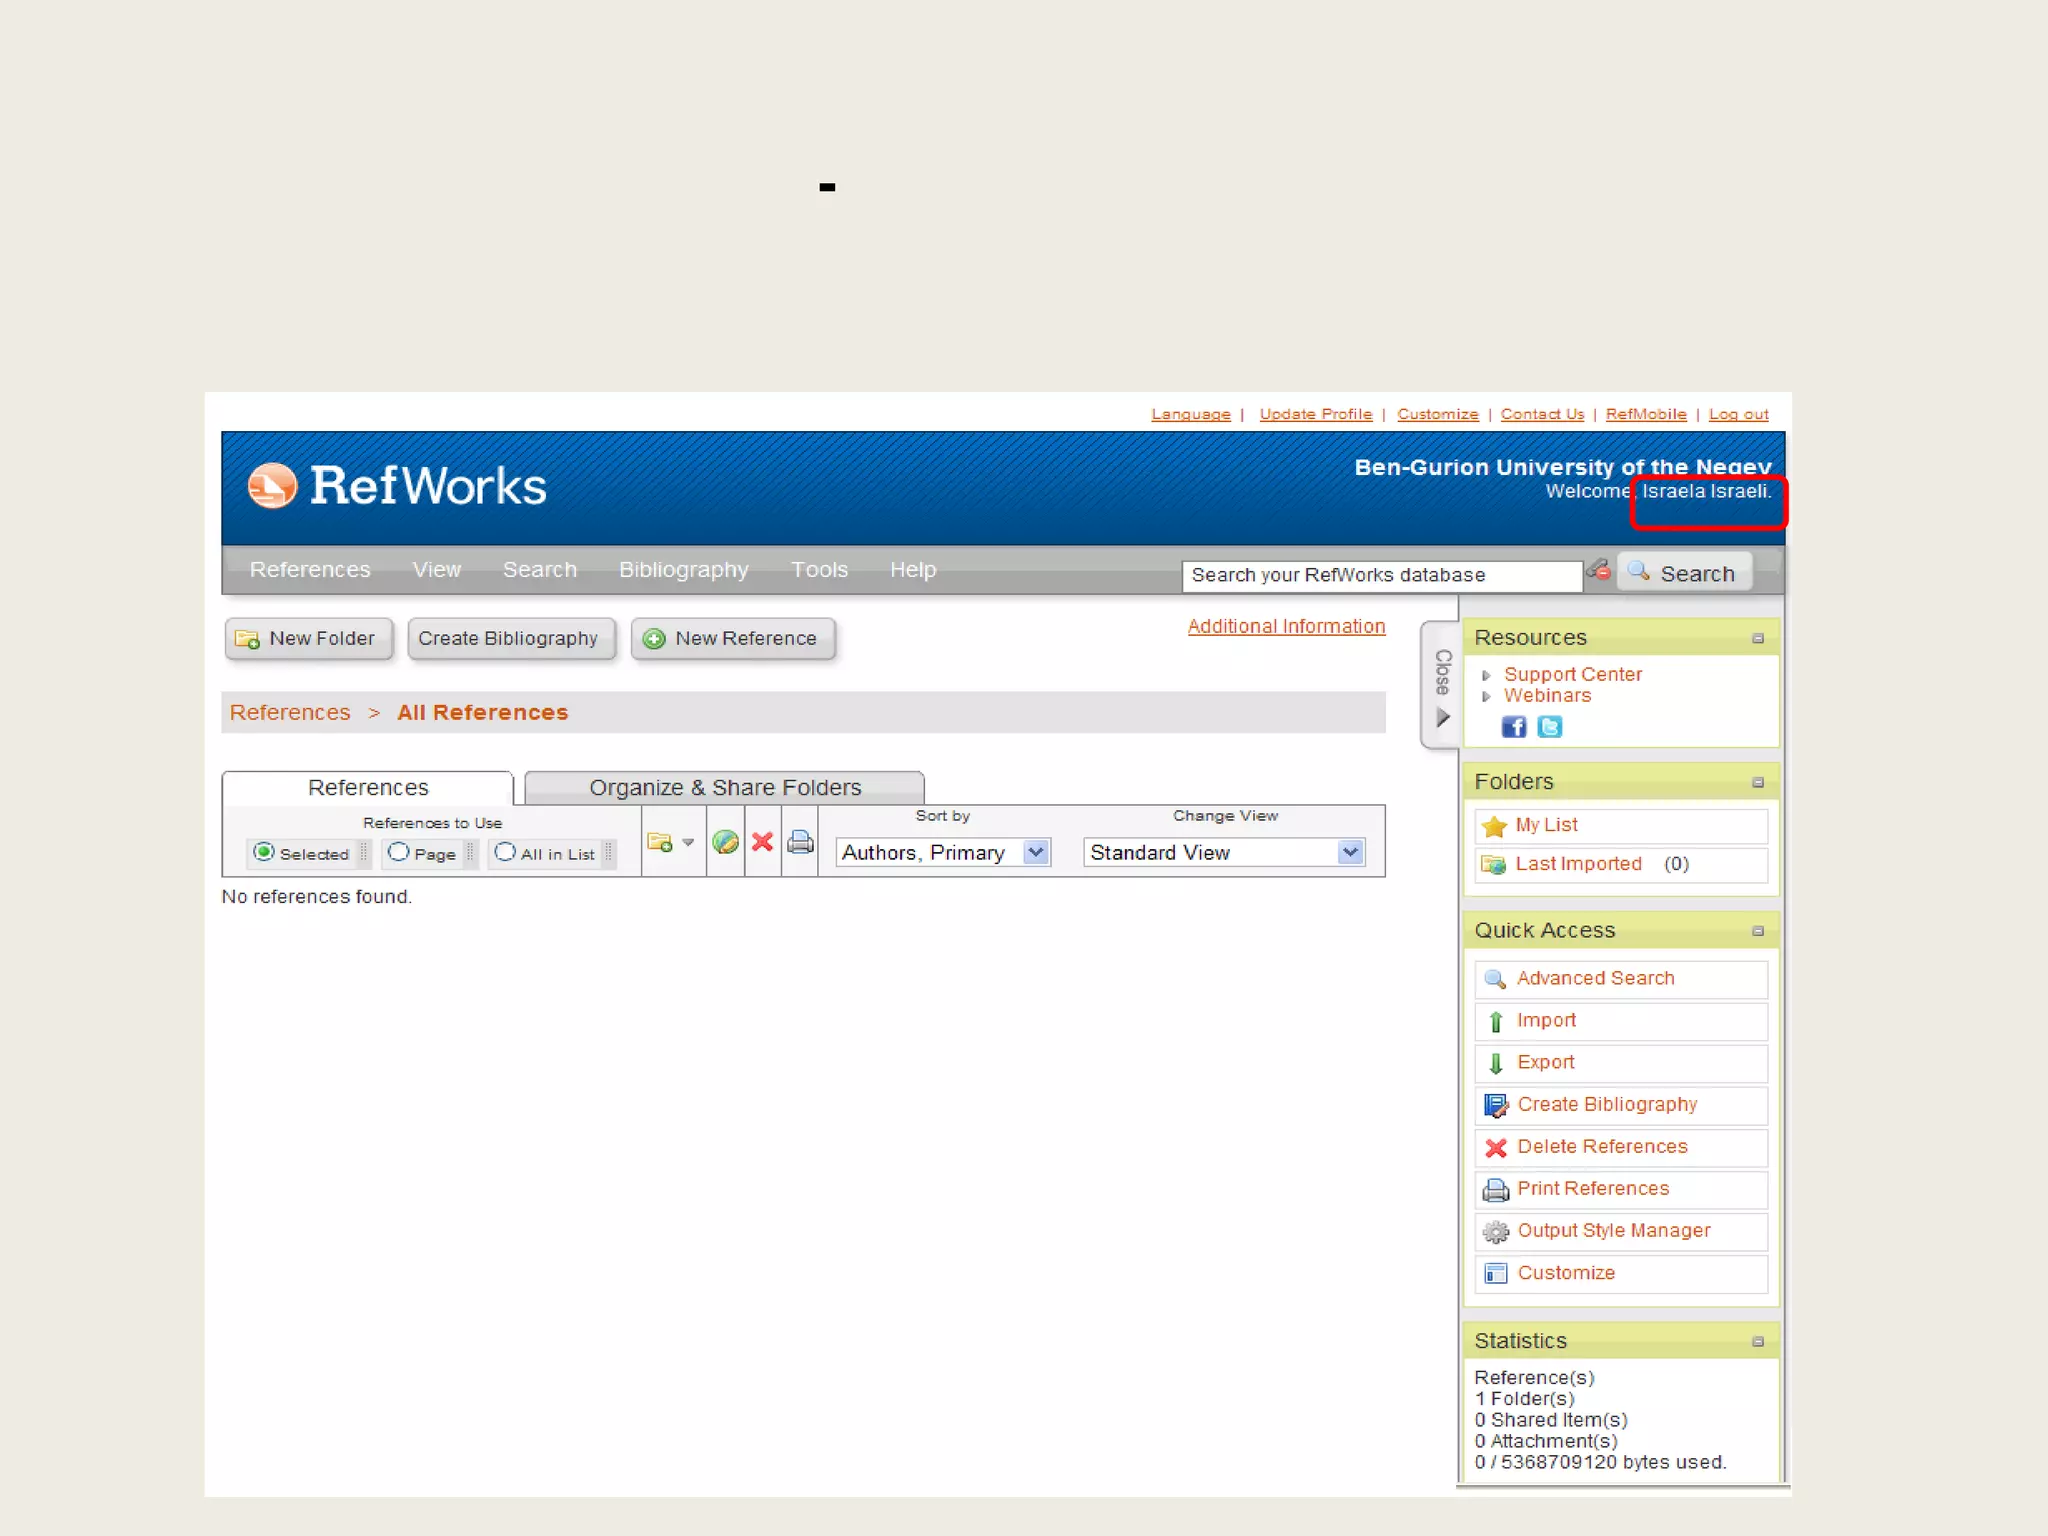Open the 'Standard View' dropdown

click(1224, 852)
